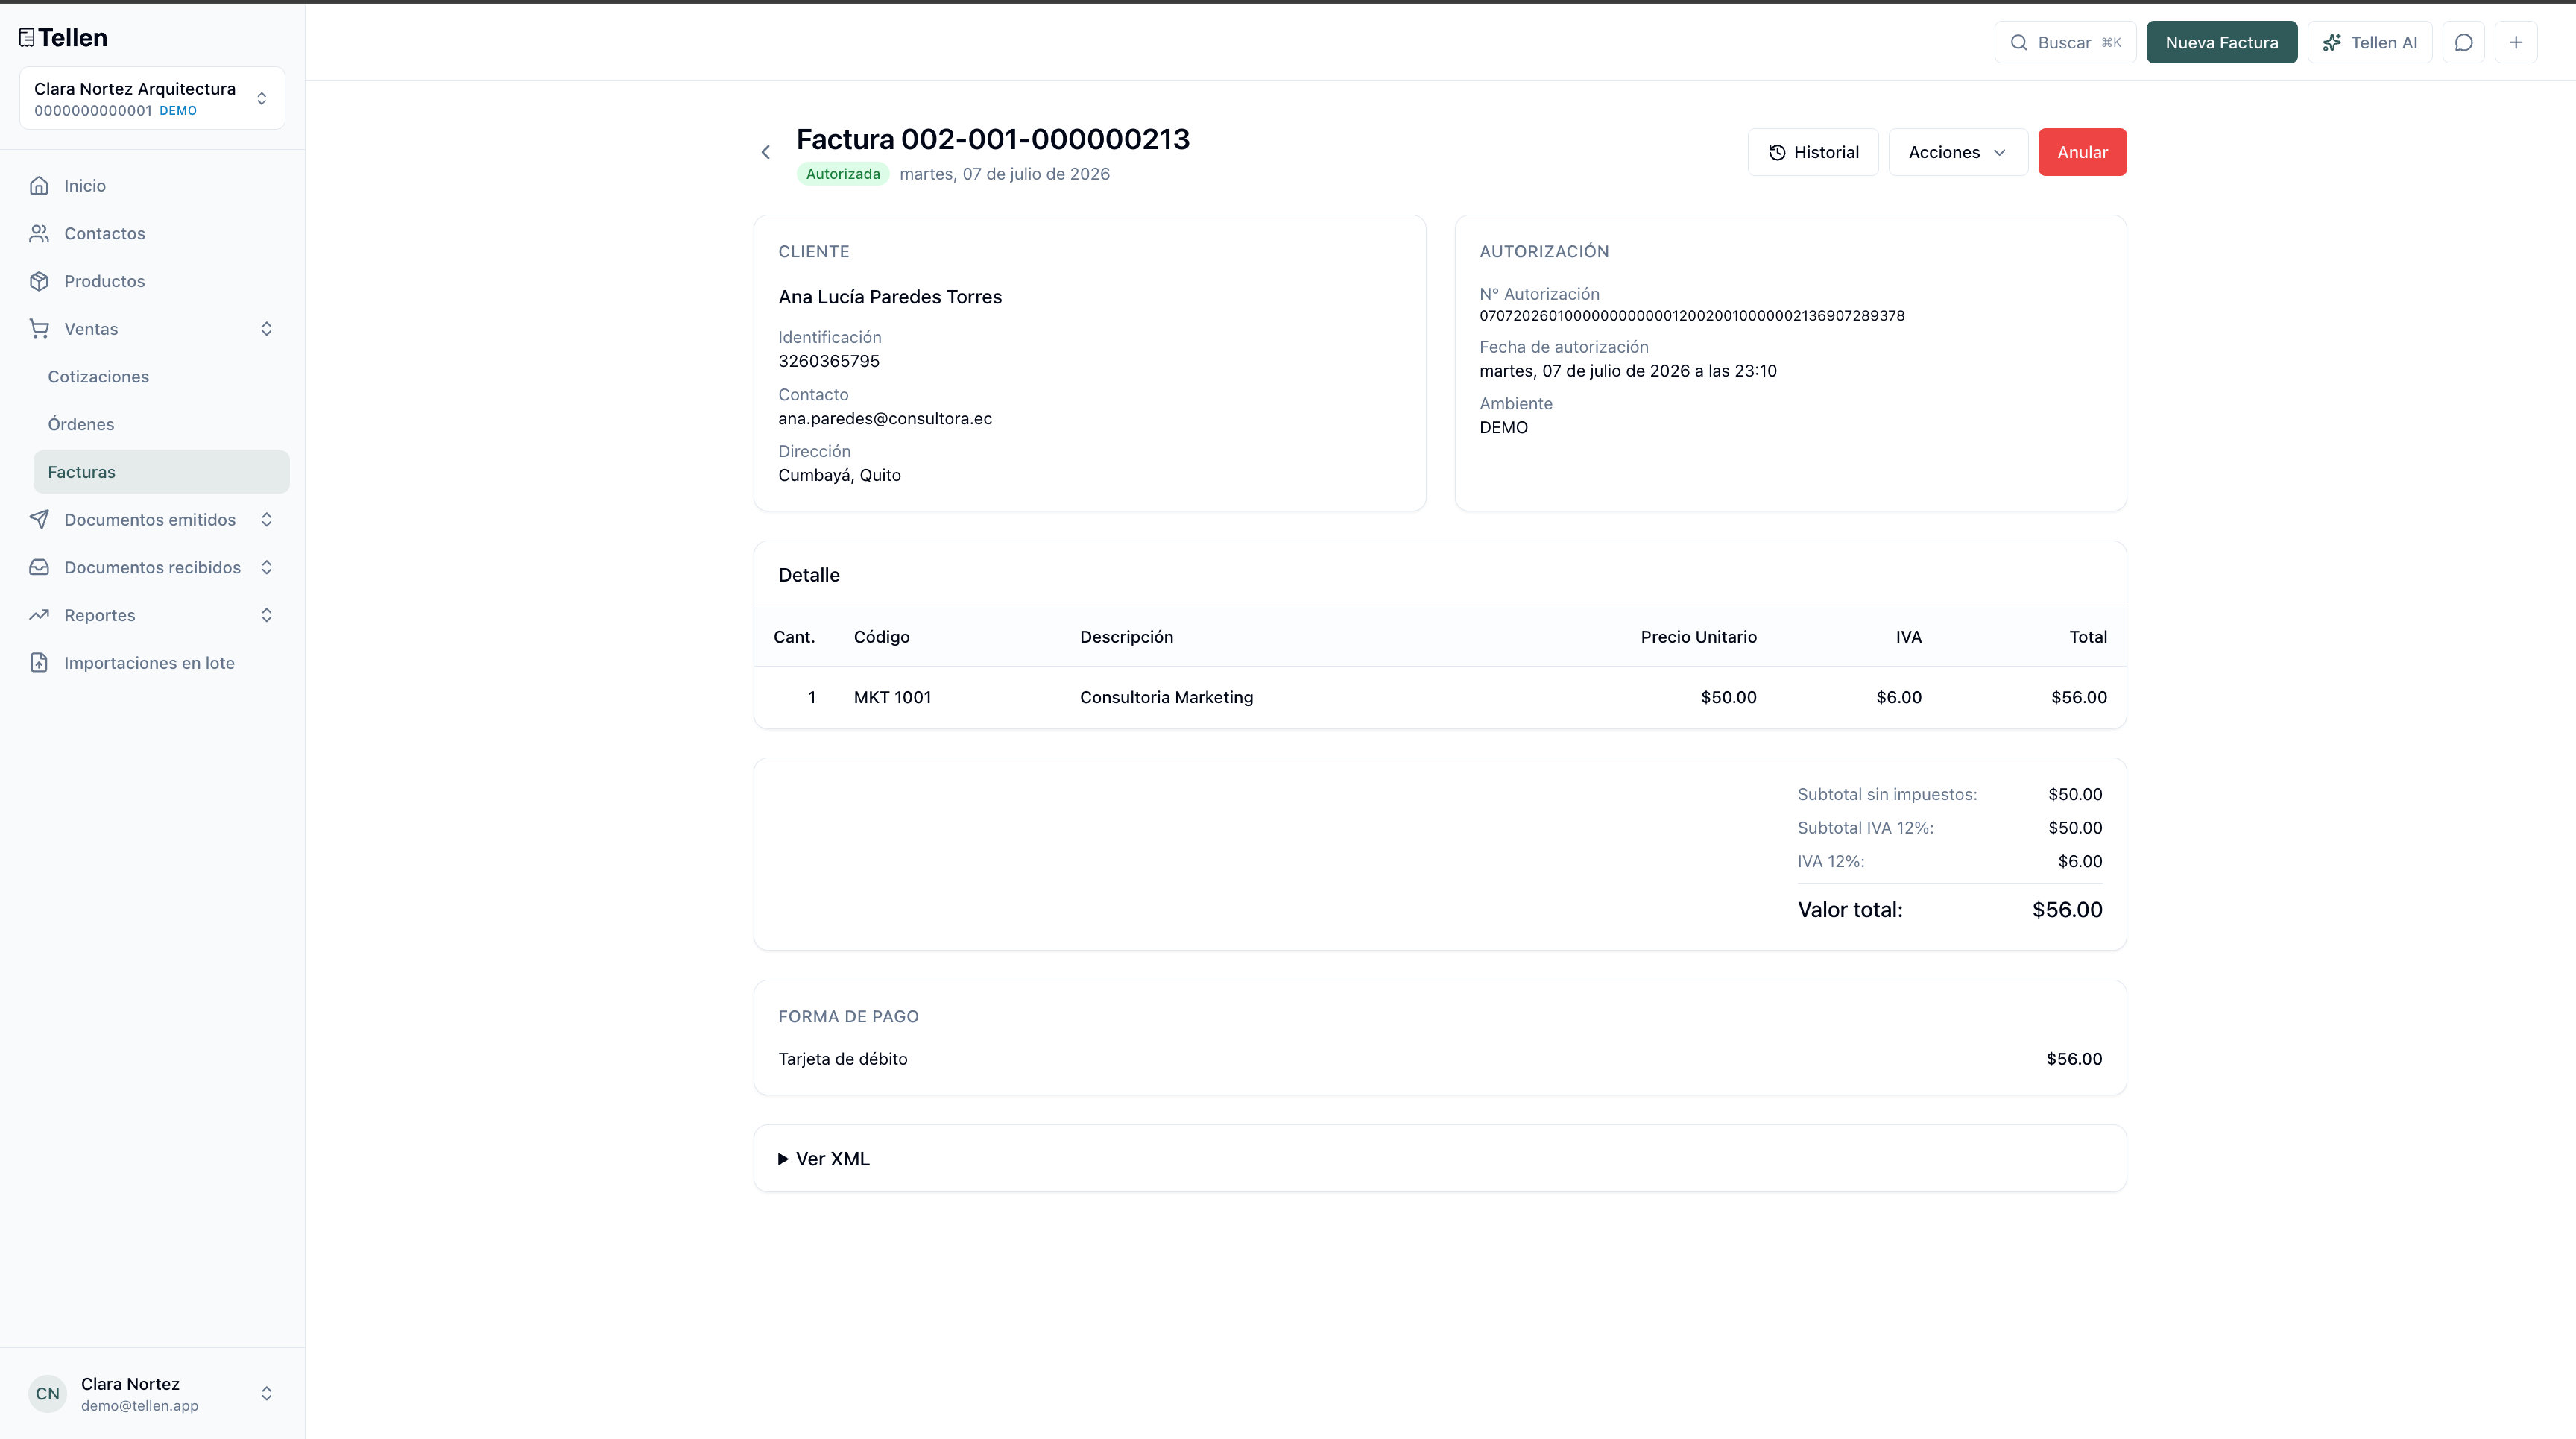Screen dimensions: 2576x1439
Task: Click the Descripción column header
Action: pyautogui.click(x=1126, y=637)
